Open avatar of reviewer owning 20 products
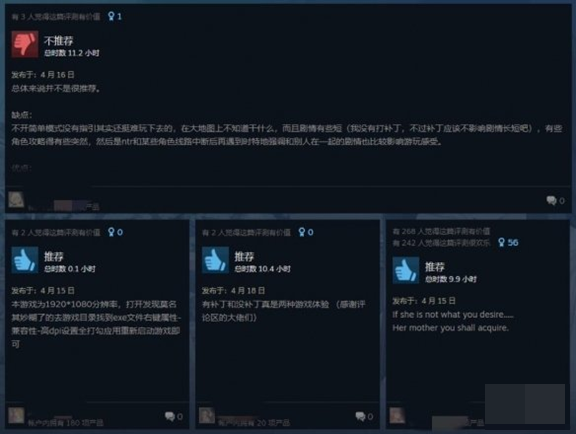 point(207,415)
